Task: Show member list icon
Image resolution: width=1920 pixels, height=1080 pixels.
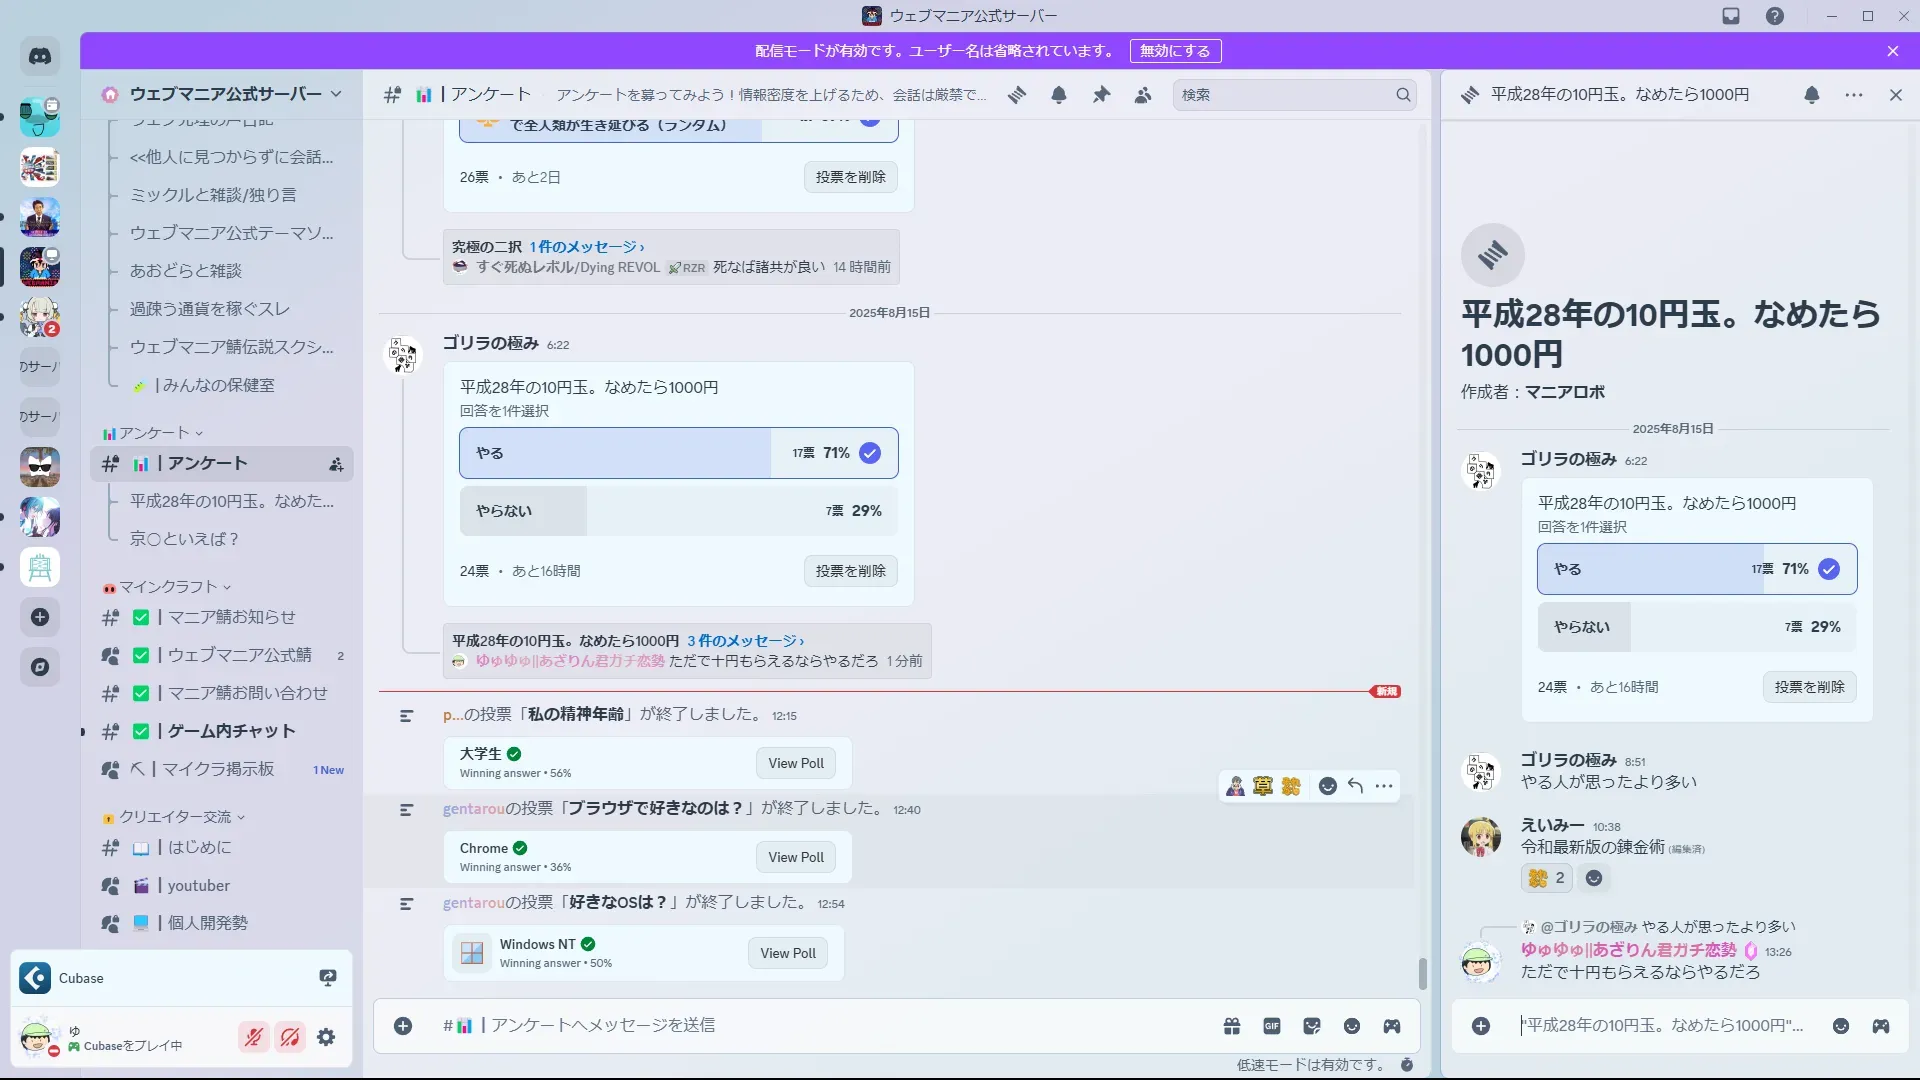Action: (1143, 95)
